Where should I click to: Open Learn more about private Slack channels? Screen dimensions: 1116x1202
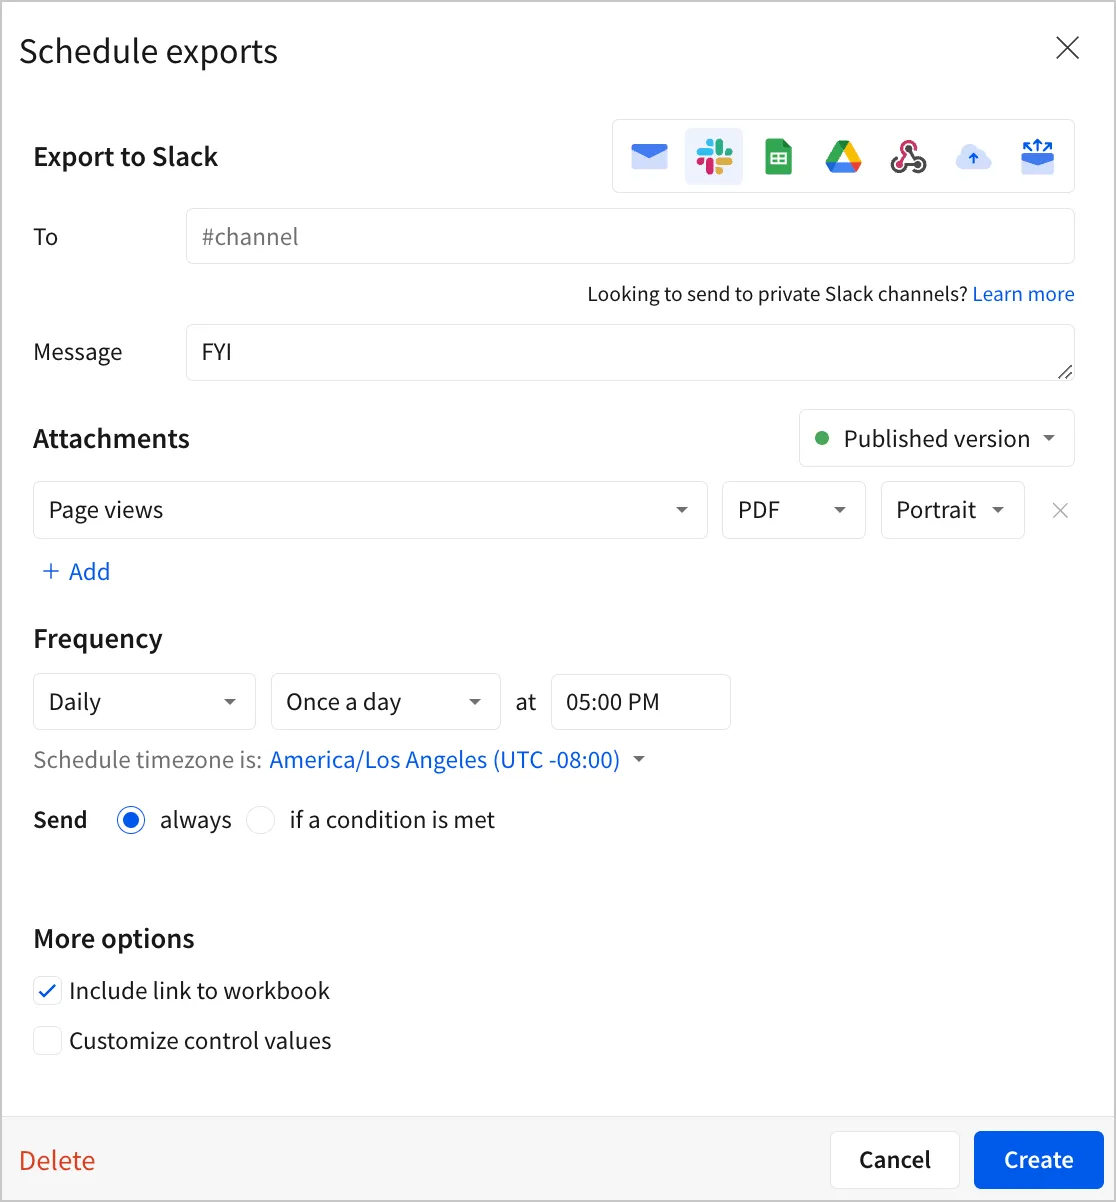point(1023,294)
